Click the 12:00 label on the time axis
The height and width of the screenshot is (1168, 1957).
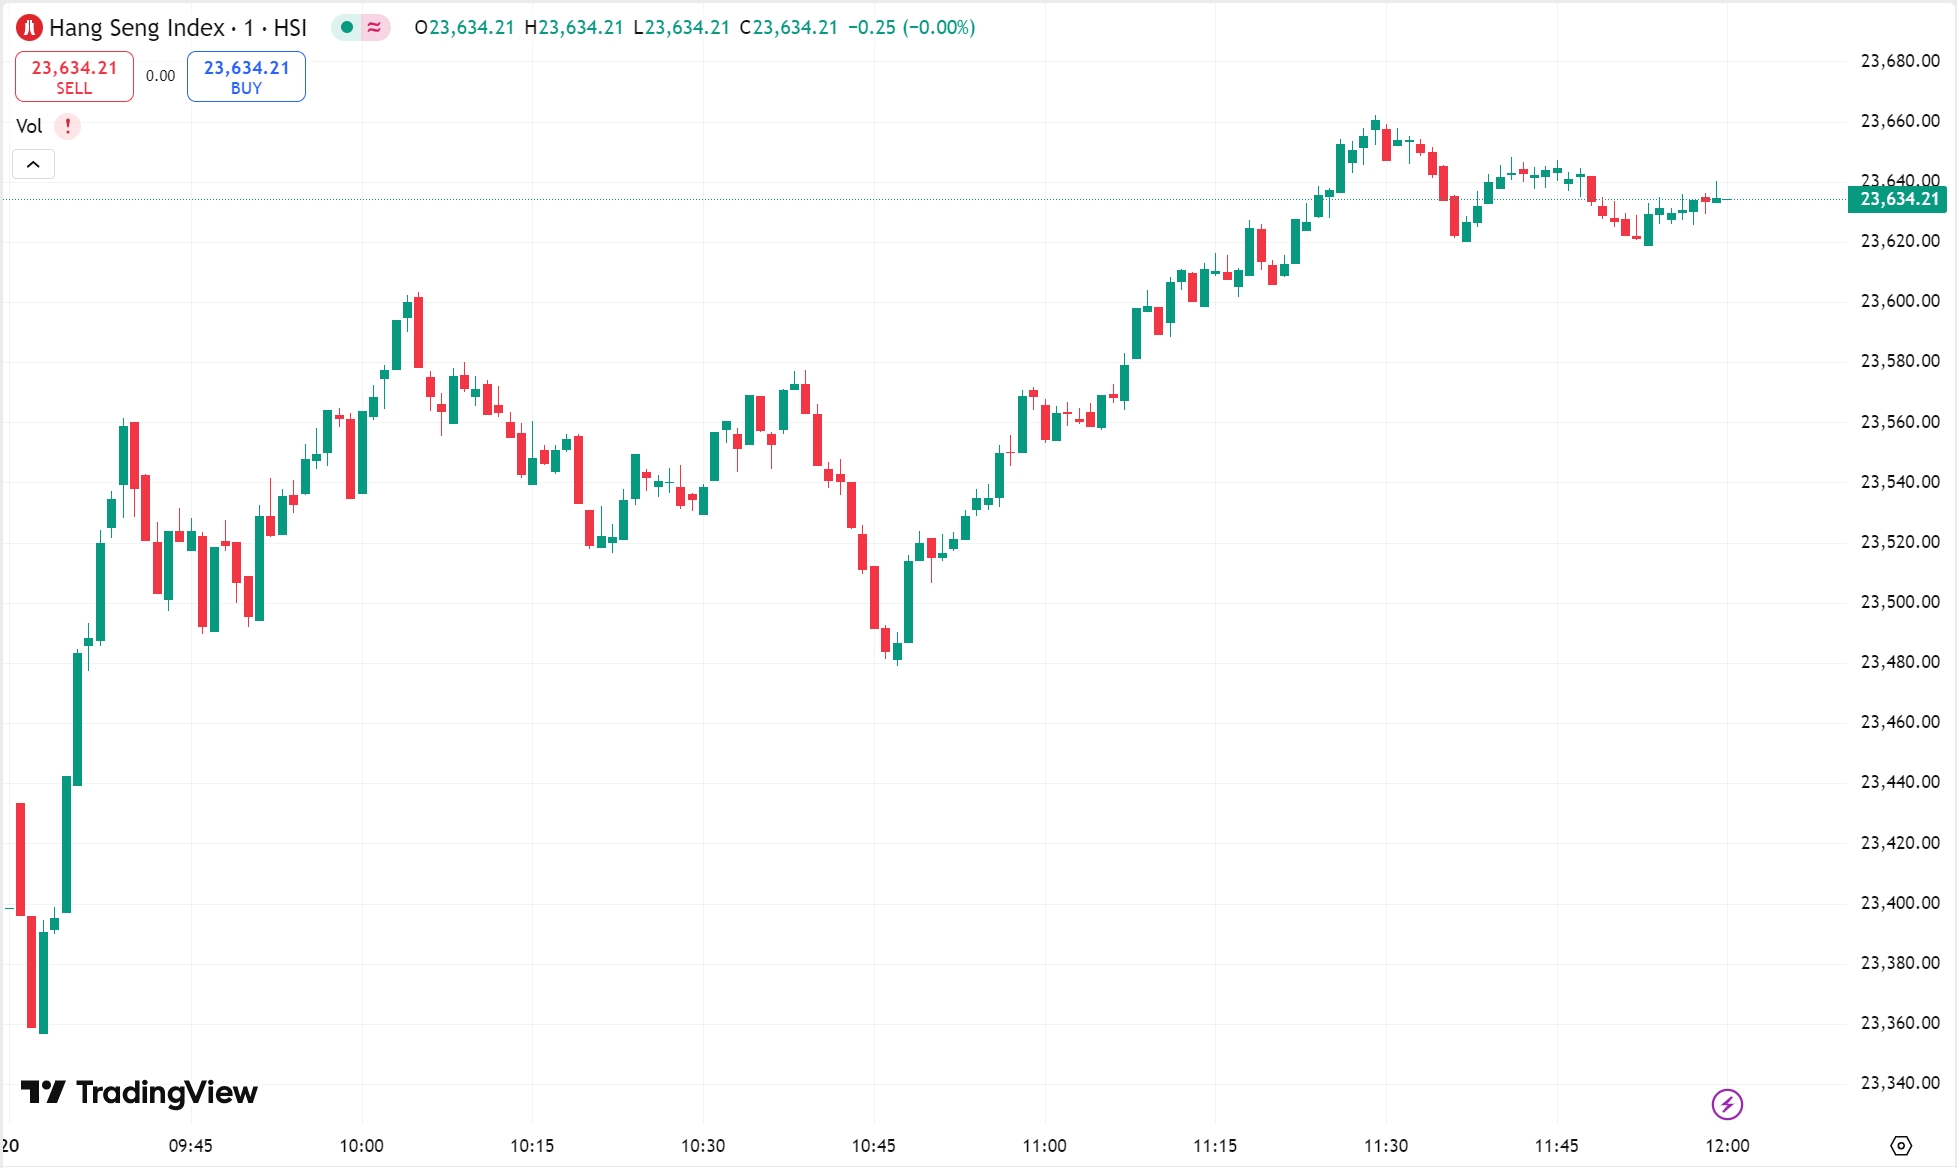[x=1729, y=1146]
